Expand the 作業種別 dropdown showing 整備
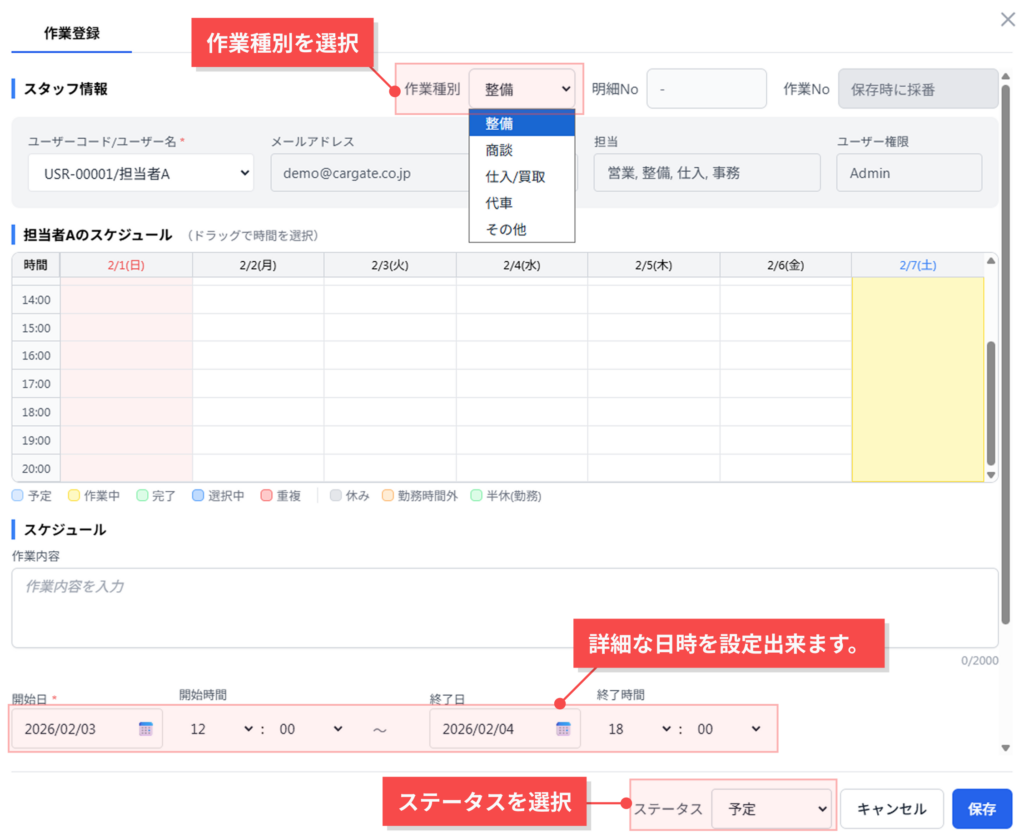The height and width of the screenshot is (838, 1024). tap(522, 89)
